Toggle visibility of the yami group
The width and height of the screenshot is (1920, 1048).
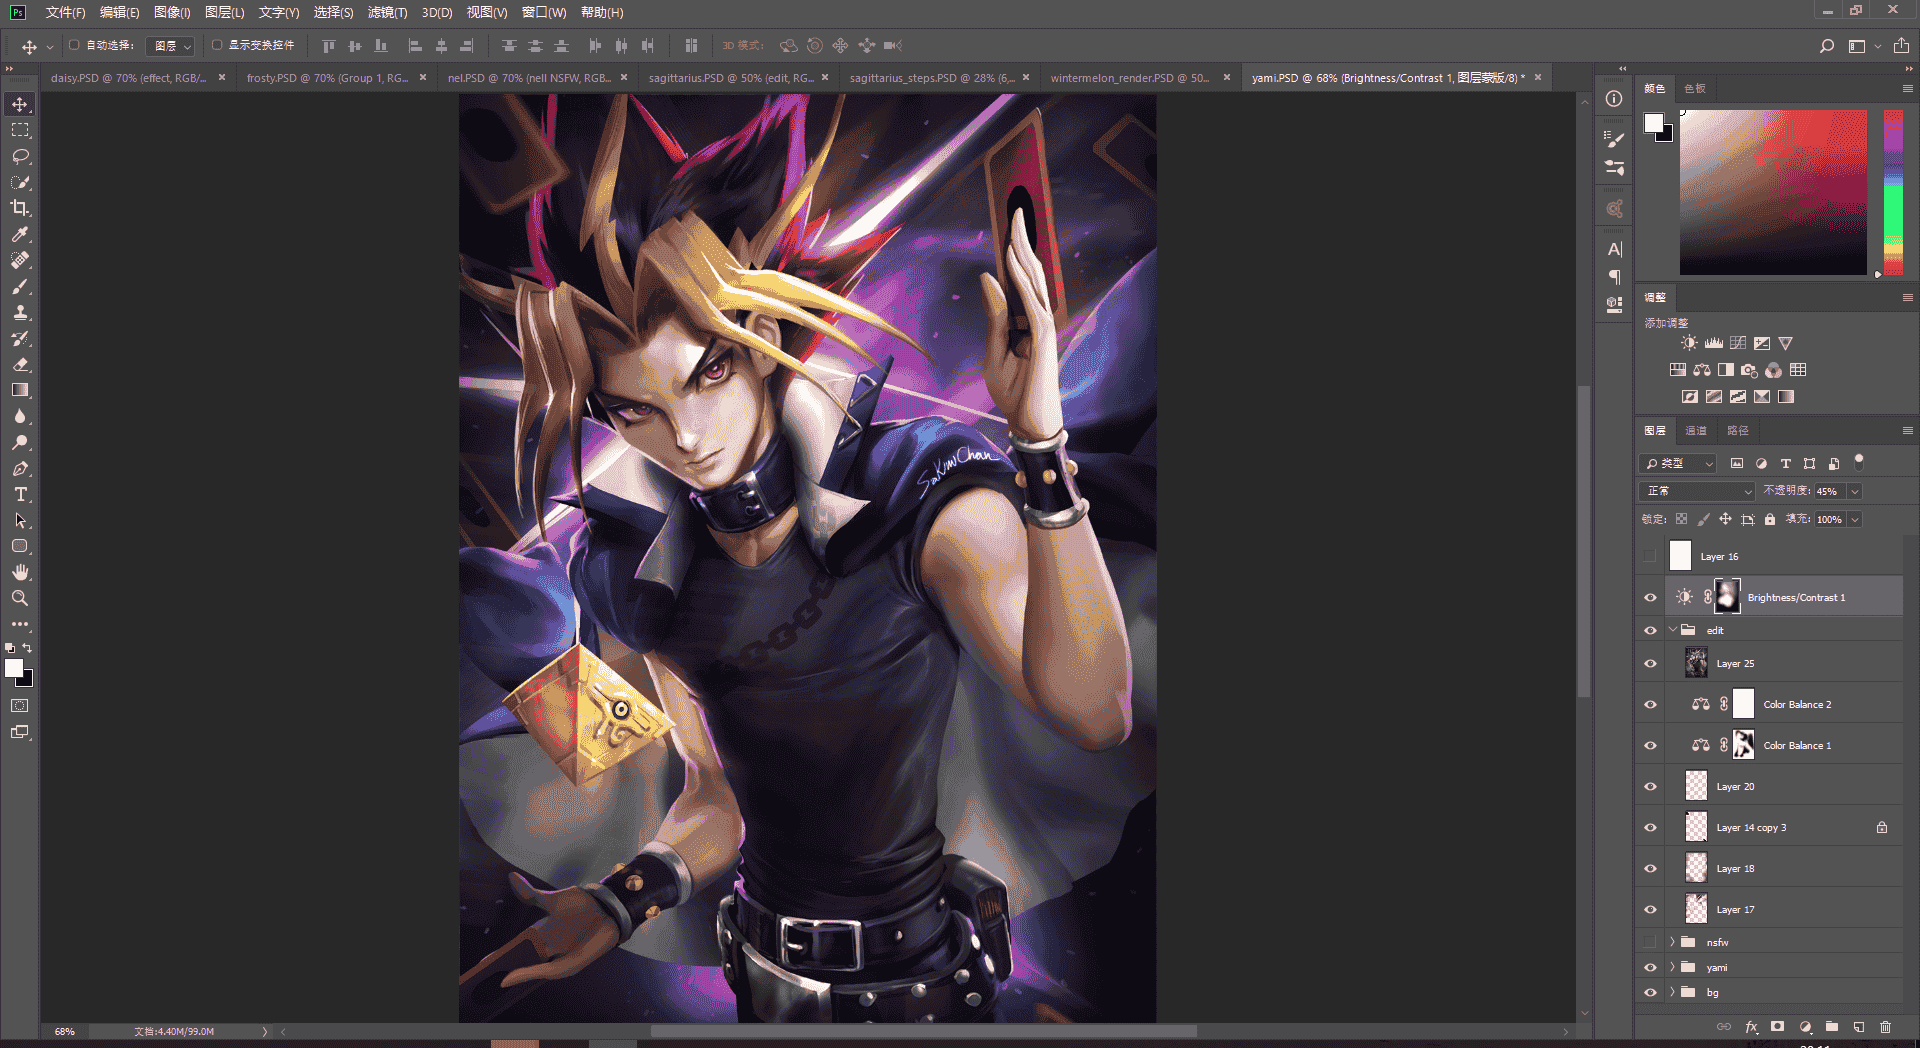pos(1650,967)
